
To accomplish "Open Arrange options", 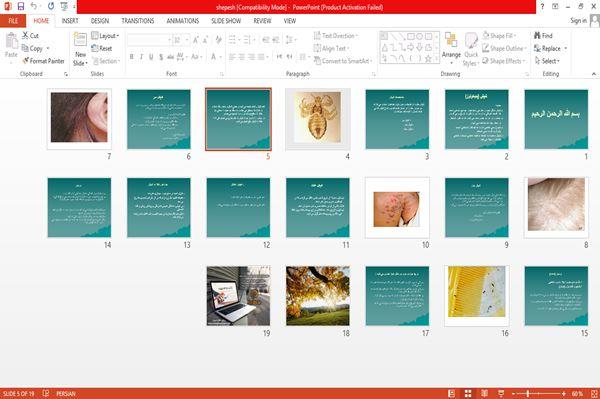I will pos(451,49).
